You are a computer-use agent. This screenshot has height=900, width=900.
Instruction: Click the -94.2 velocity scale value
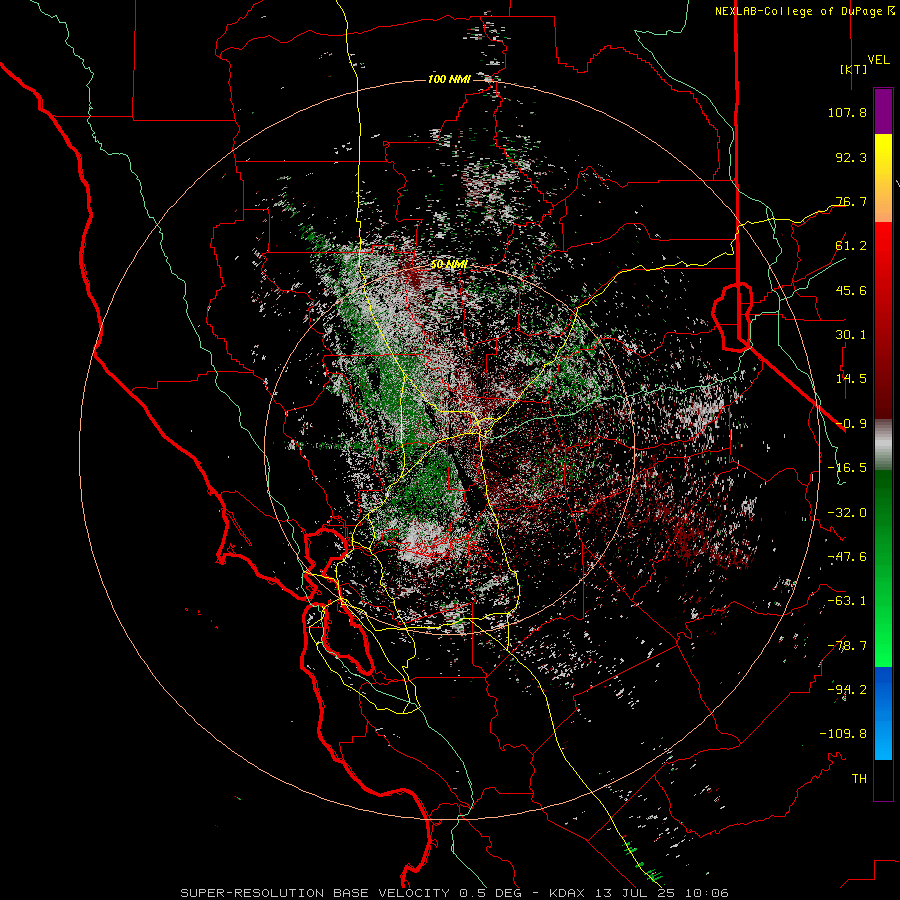[847, 690]
